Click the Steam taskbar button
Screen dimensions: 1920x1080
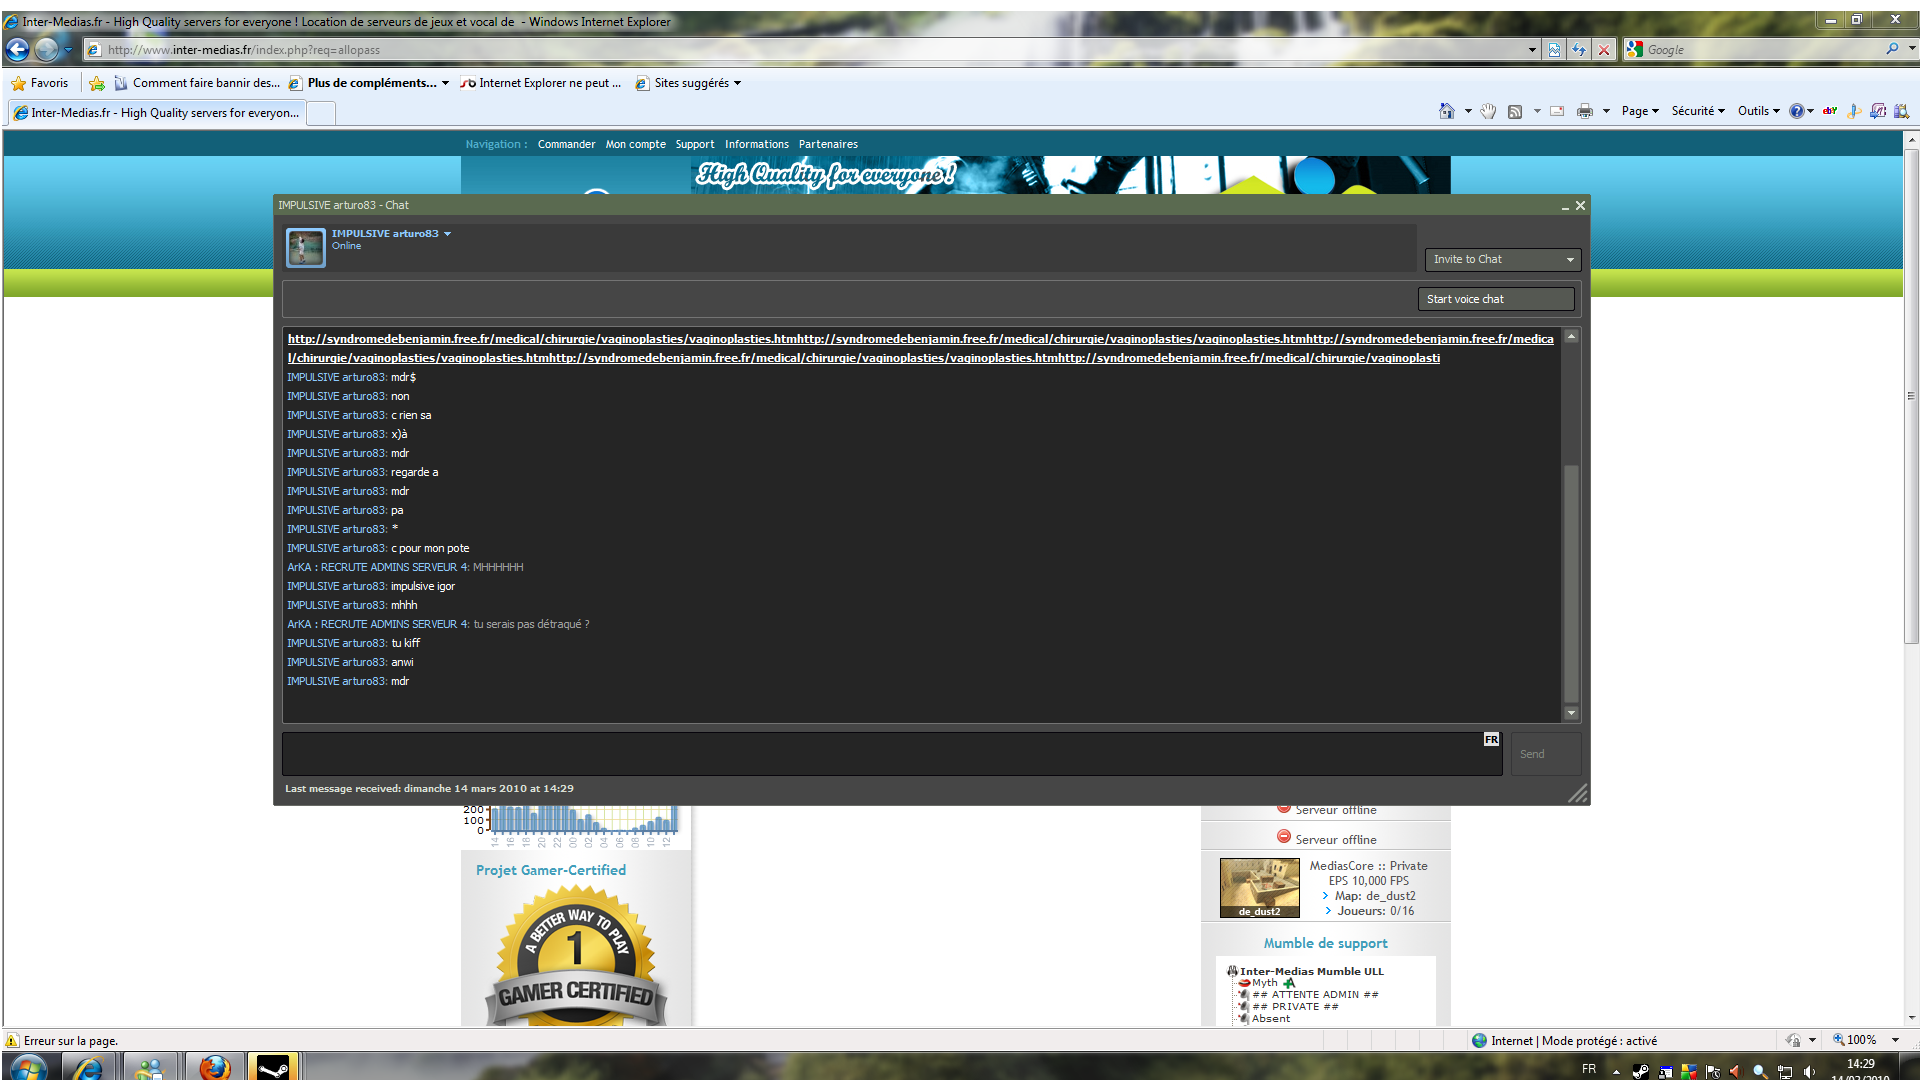click(273, 1067)
